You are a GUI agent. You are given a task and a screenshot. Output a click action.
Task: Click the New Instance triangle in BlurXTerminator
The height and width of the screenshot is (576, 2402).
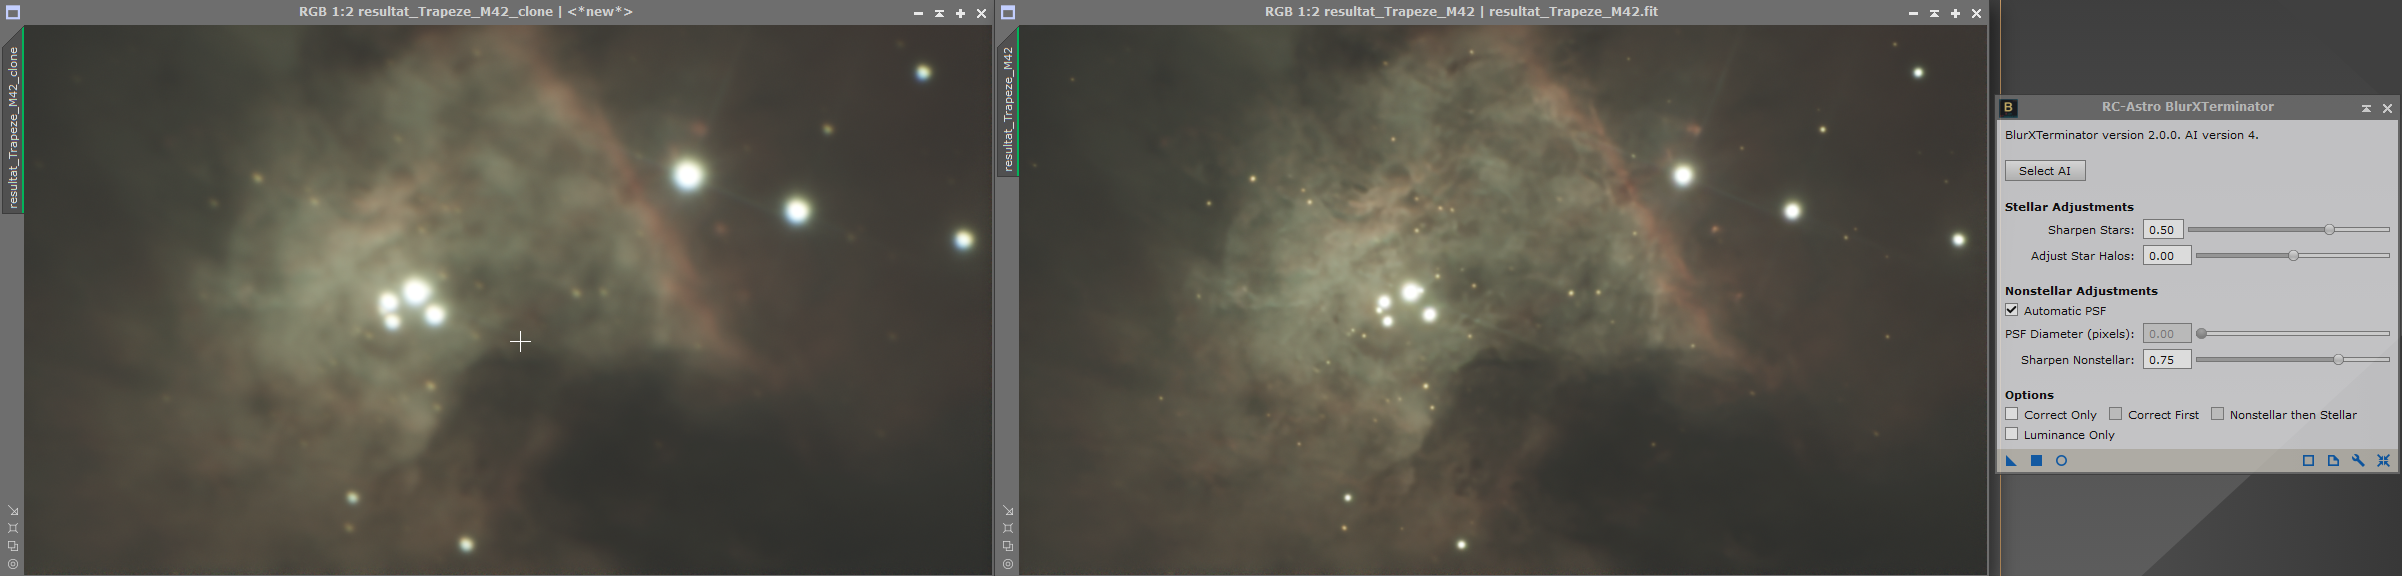(2011, 461)
